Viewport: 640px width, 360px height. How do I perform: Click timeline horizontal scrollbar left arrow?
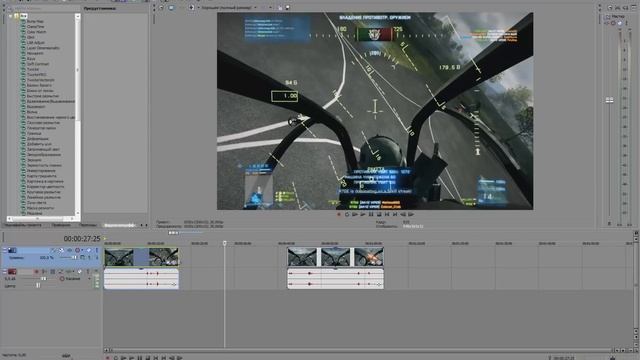pos(107,350)
